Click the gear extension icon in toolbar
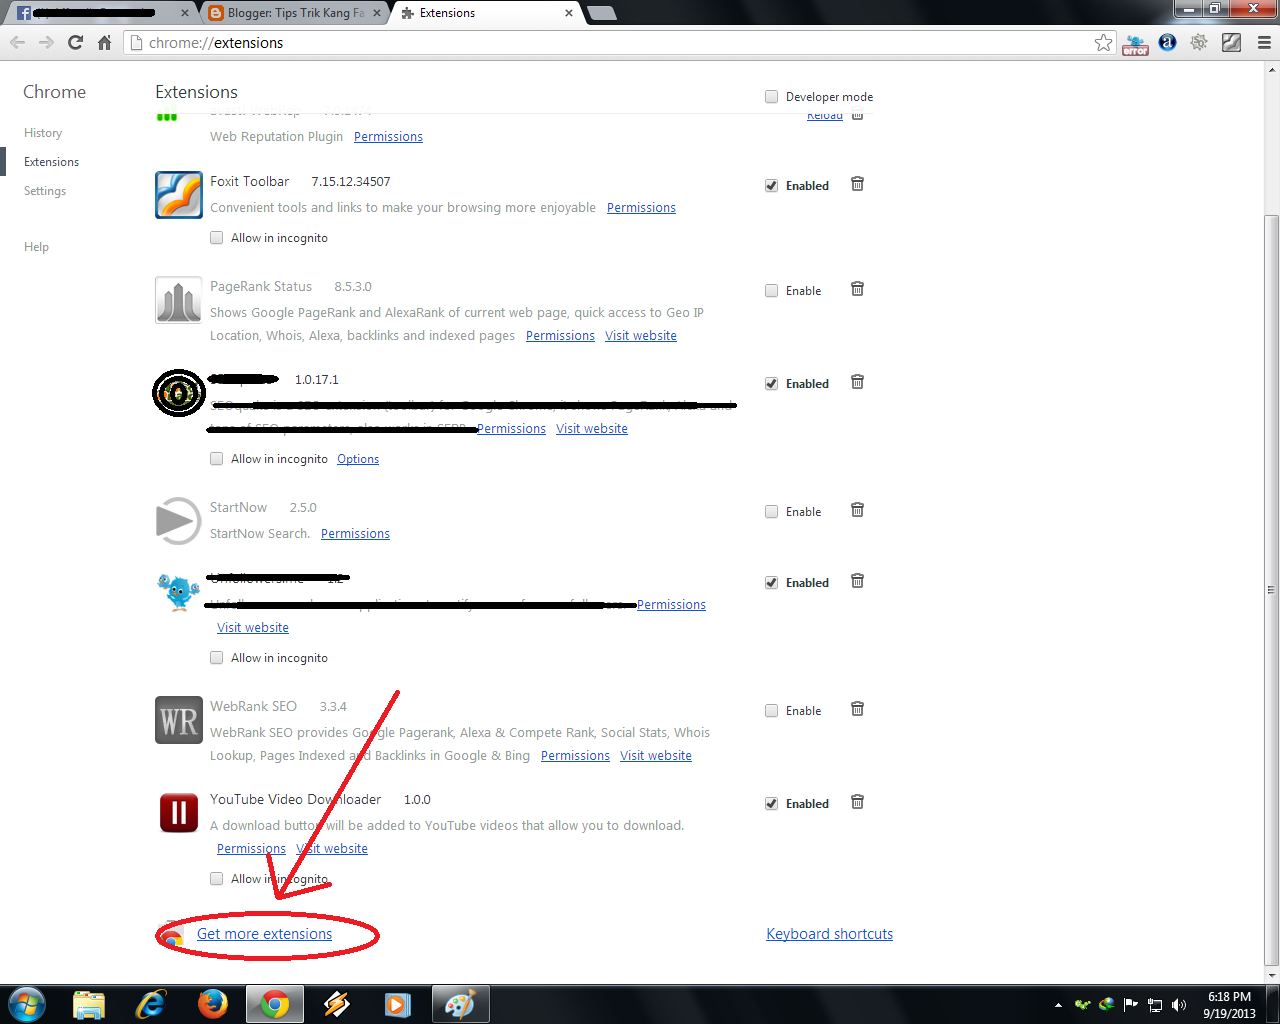This screenshot has width=1280, height=1024. click(x=1199, y=42)
